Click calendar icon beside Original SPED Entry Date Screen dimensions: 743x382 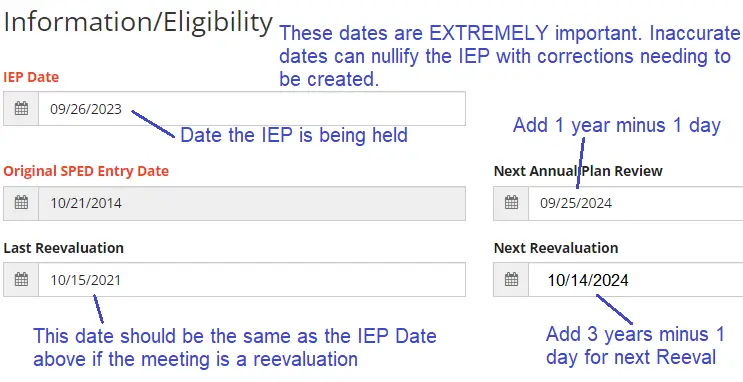pos(21,203)
